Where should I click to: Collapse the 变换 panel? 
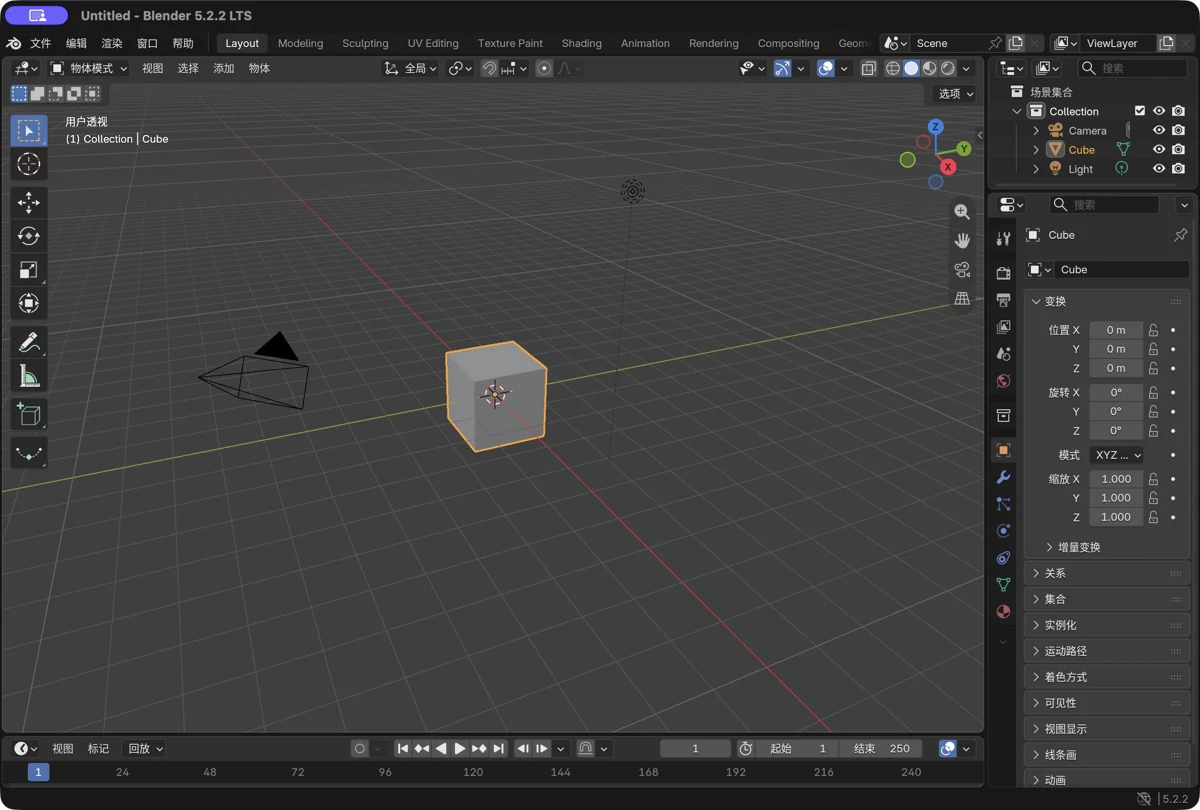1107,301
